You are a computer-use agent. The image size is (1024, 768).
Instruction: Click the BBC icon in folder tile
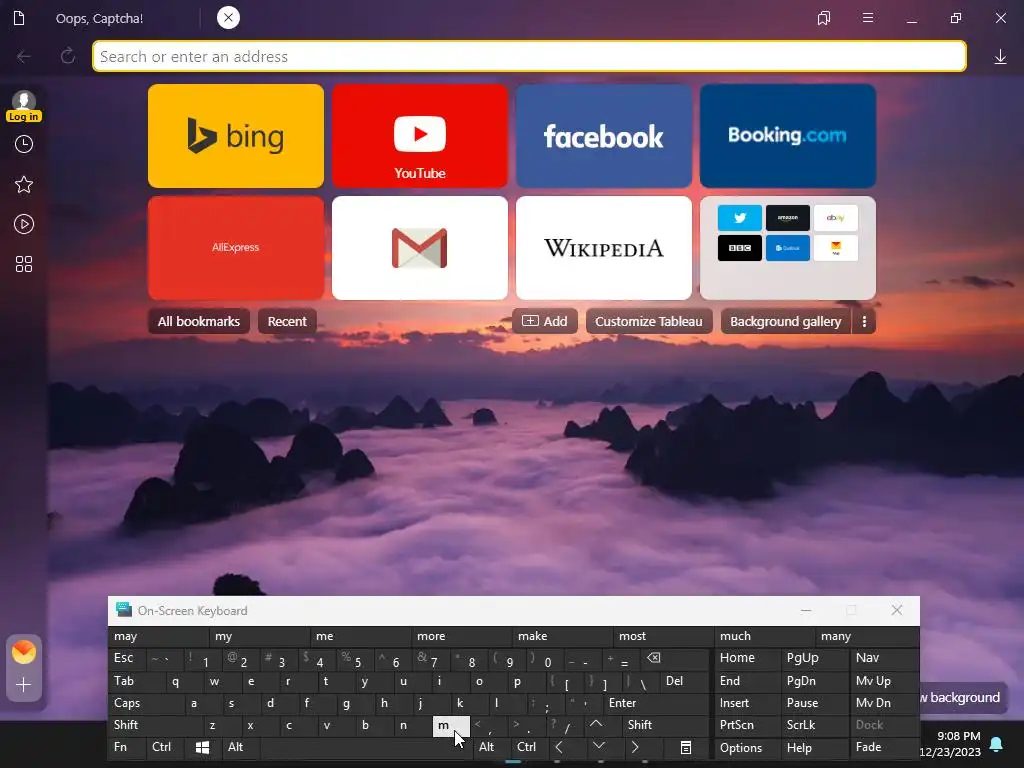(x=739, y=248)
